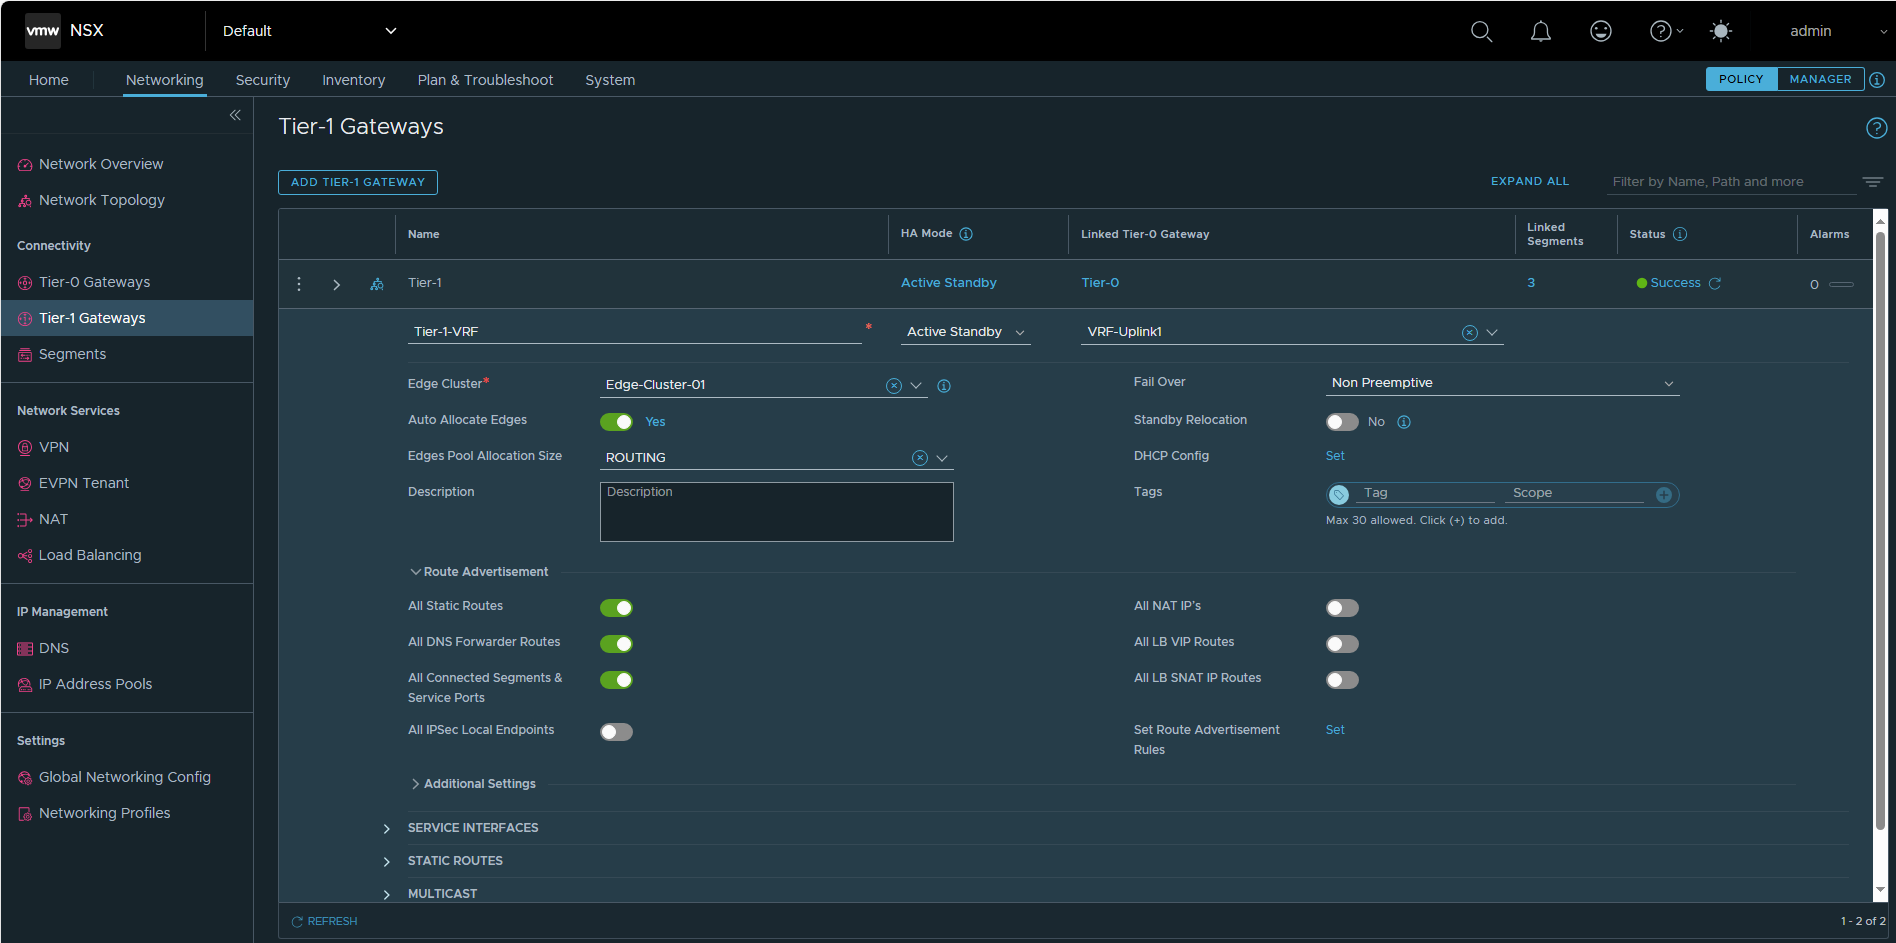The width and height of the screenshot is (1896, 943).
Task: Click the Filter by Name search field
Action: 1730,182
